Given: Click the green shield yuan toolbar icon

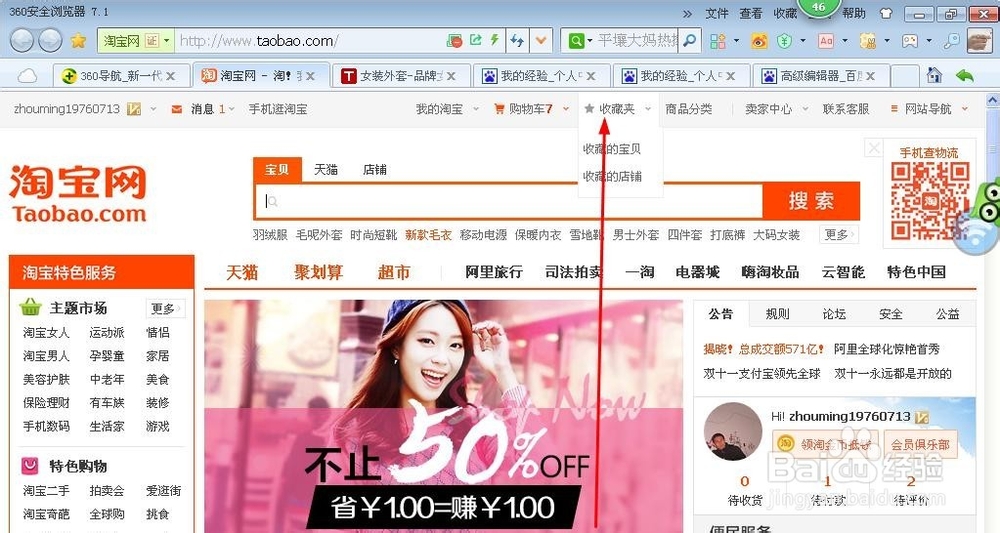Looking at the screenshot, I should (784, 41).
